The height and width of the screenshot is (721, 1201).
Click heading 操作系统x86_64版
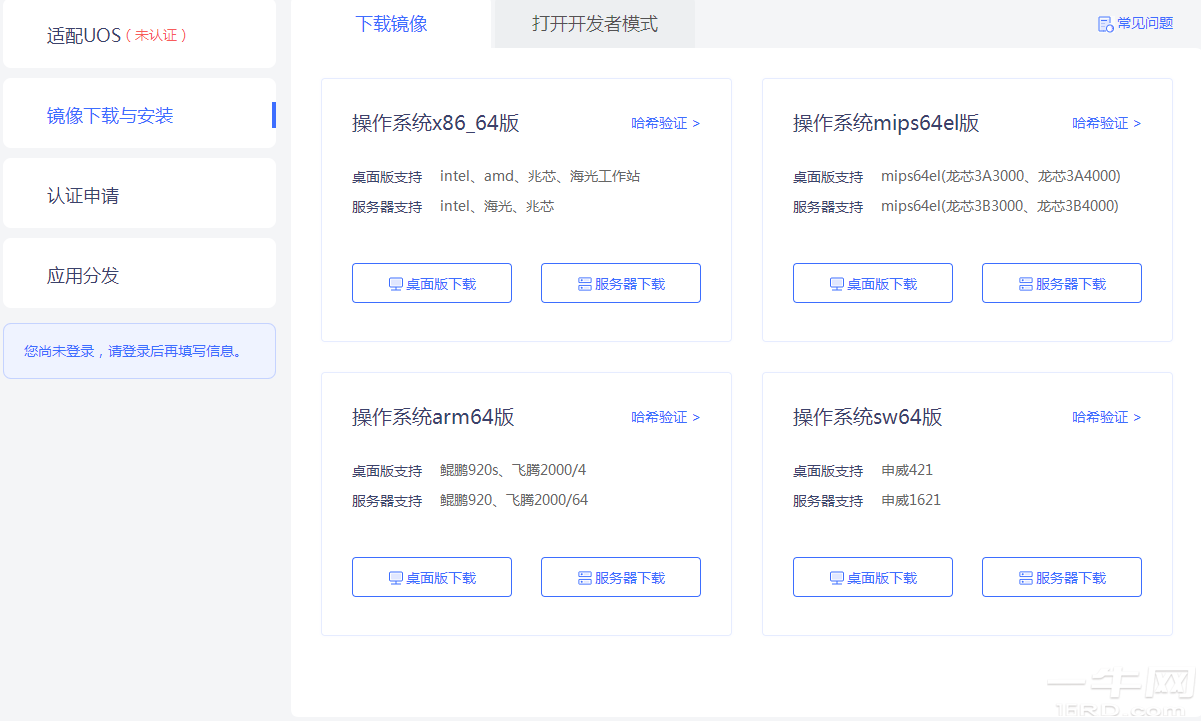point(436,123)
